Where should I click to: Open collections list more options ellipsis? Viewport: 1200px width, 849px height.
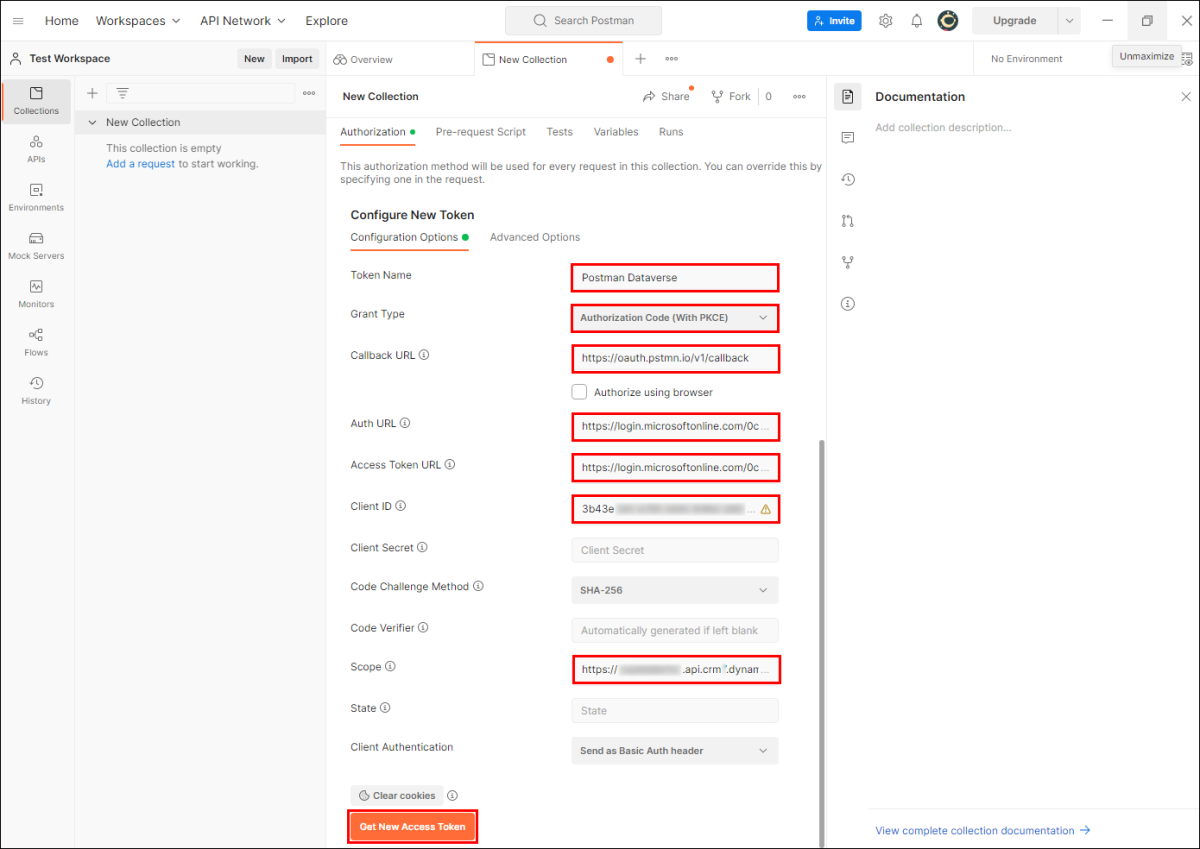309,93
